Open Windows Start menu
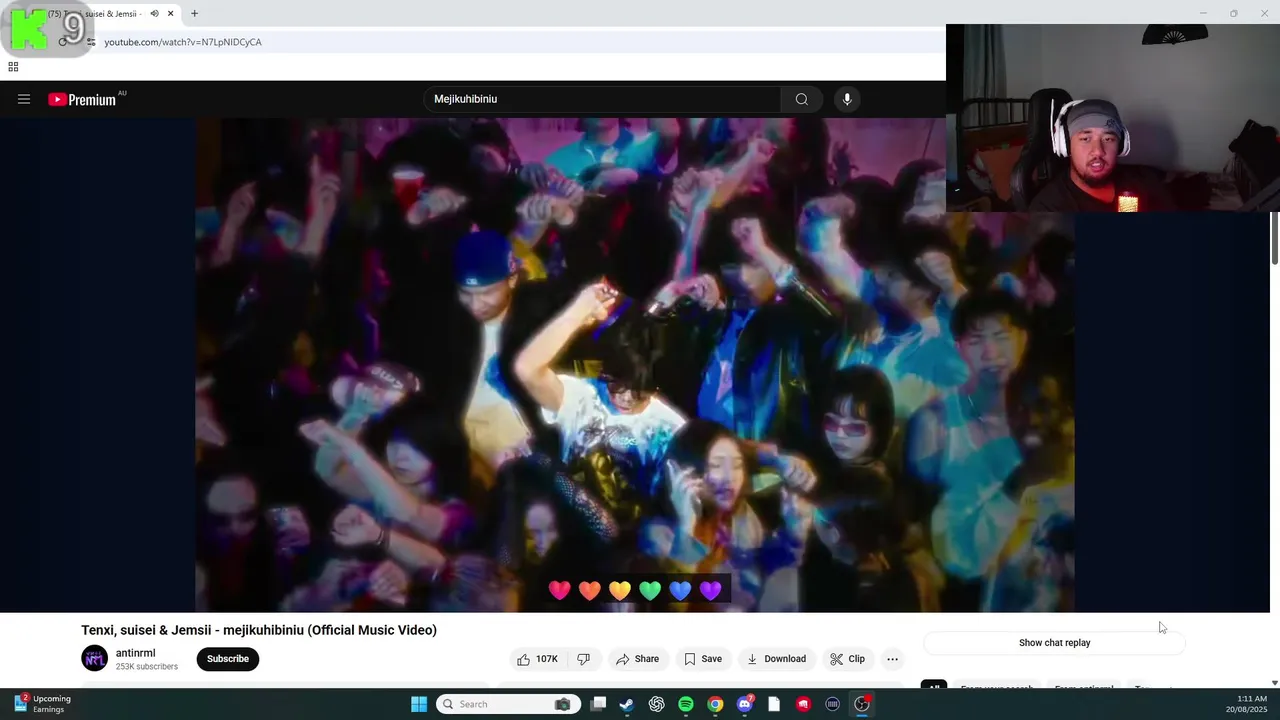1280x720 pixels. coord(419,704)
